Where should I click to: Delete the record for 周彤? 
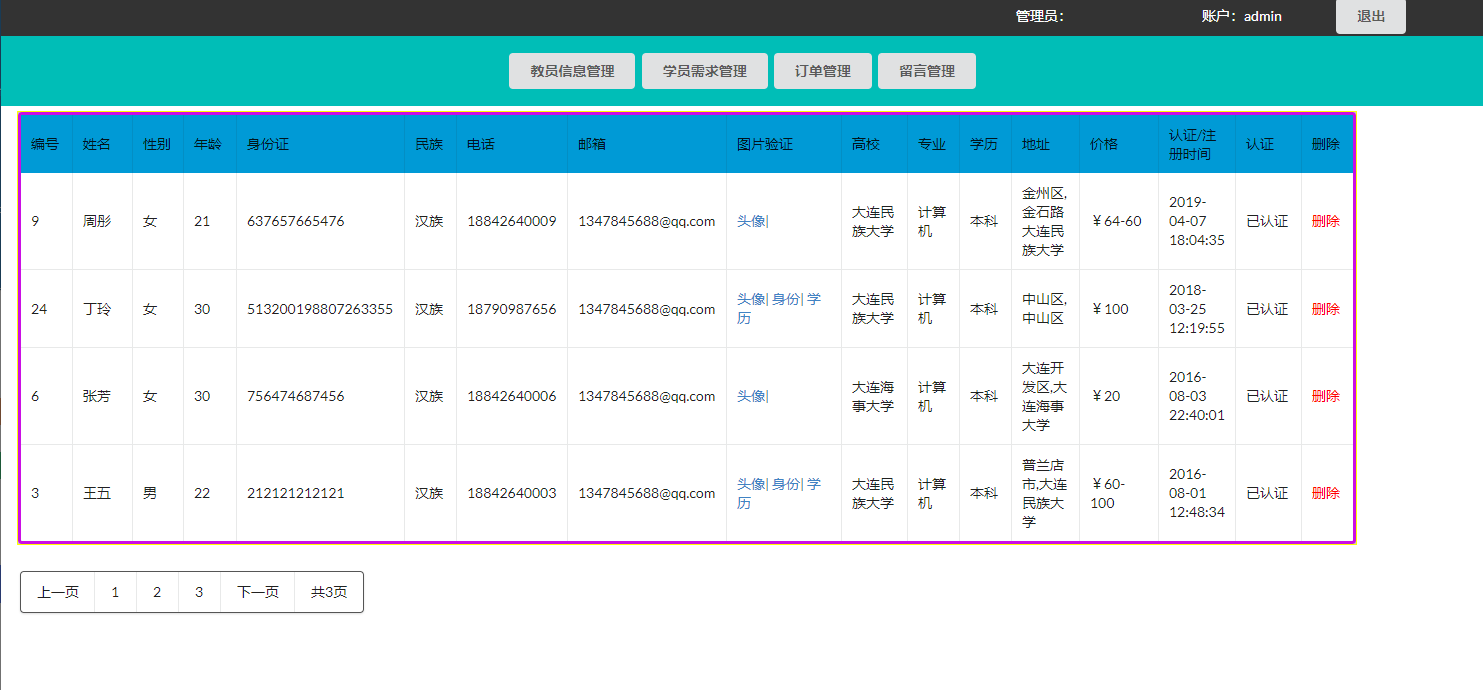[1325, 220]
